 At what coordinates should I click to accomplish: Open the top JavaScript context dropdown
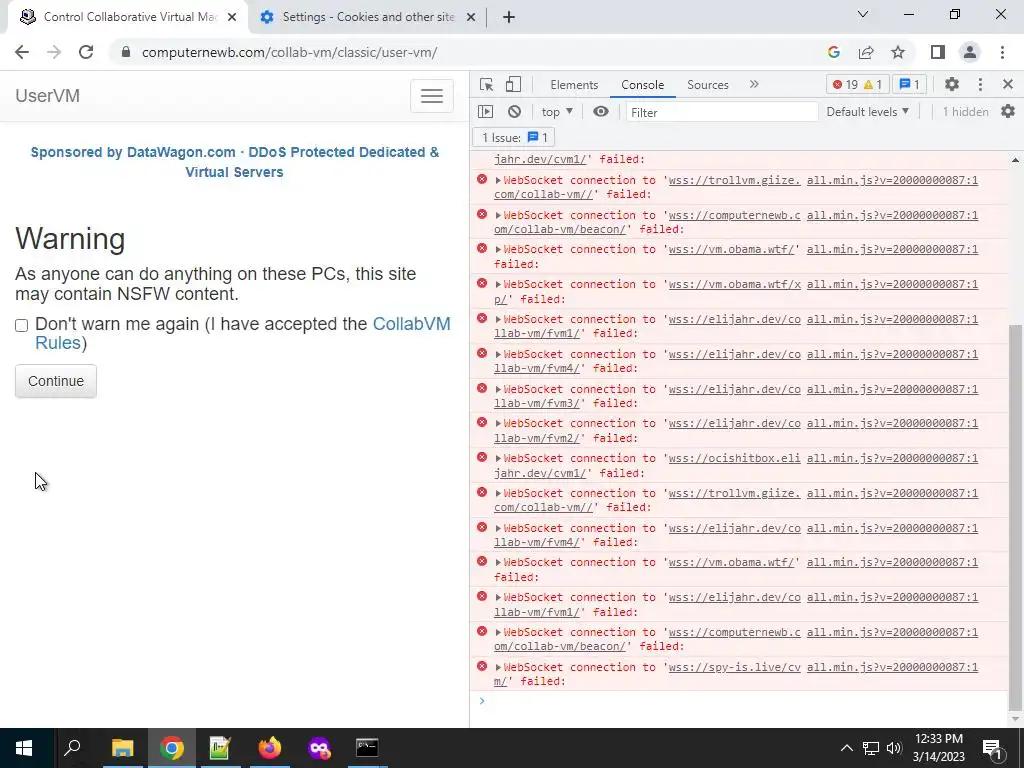tap(557, 112)
